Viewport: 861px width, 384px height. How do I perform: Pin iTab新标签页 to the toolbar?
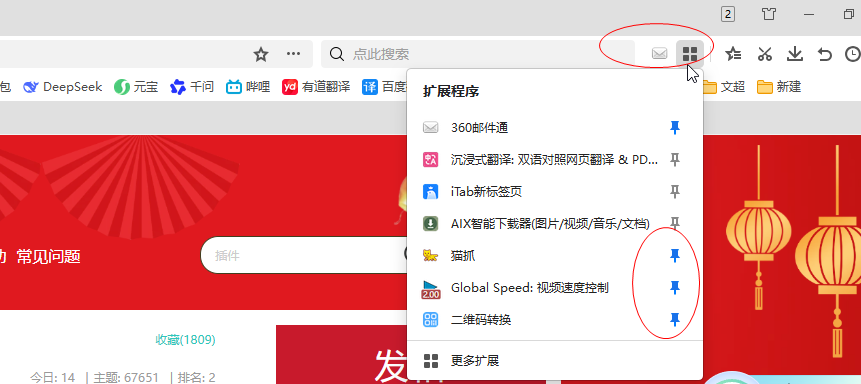click(x=675, y=192)
